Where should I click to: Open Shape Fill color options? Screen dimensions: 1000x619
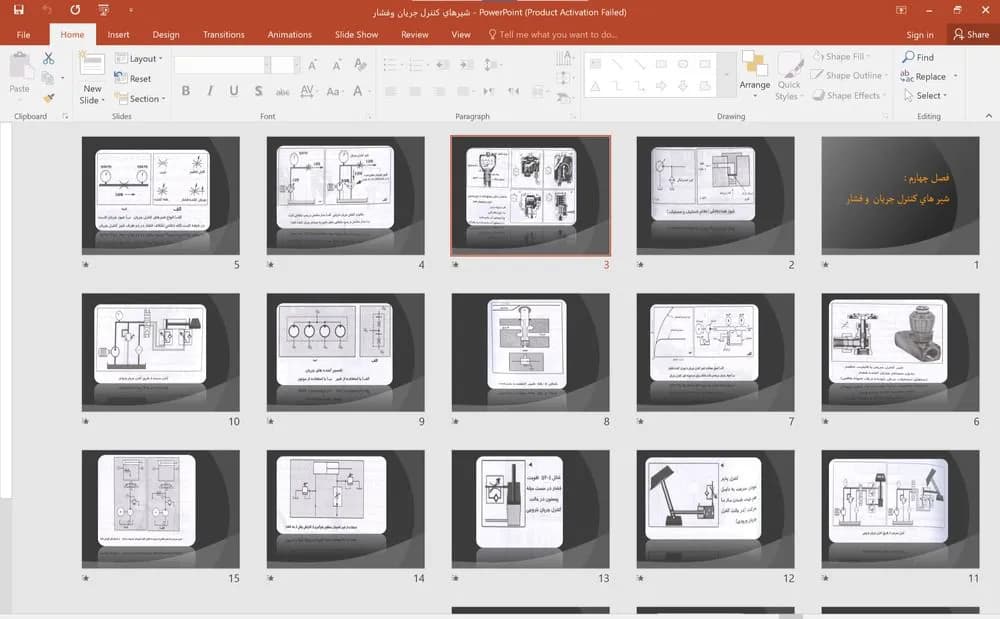pyautogui.click(x=842, y=57)
